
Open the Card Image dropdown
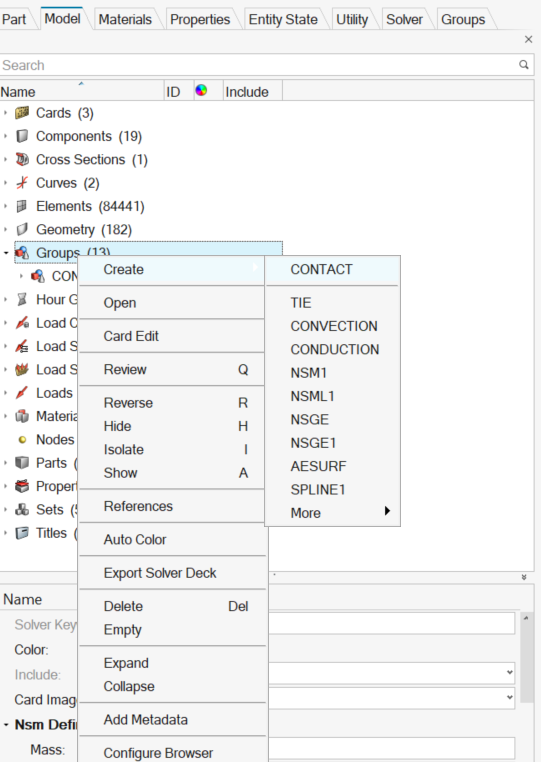509,697
